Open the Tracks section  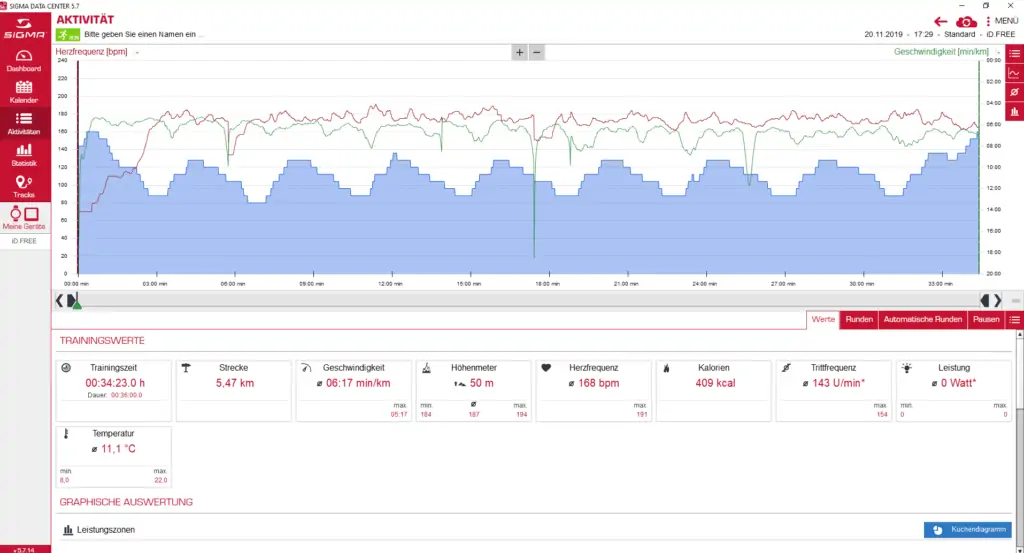24,186
